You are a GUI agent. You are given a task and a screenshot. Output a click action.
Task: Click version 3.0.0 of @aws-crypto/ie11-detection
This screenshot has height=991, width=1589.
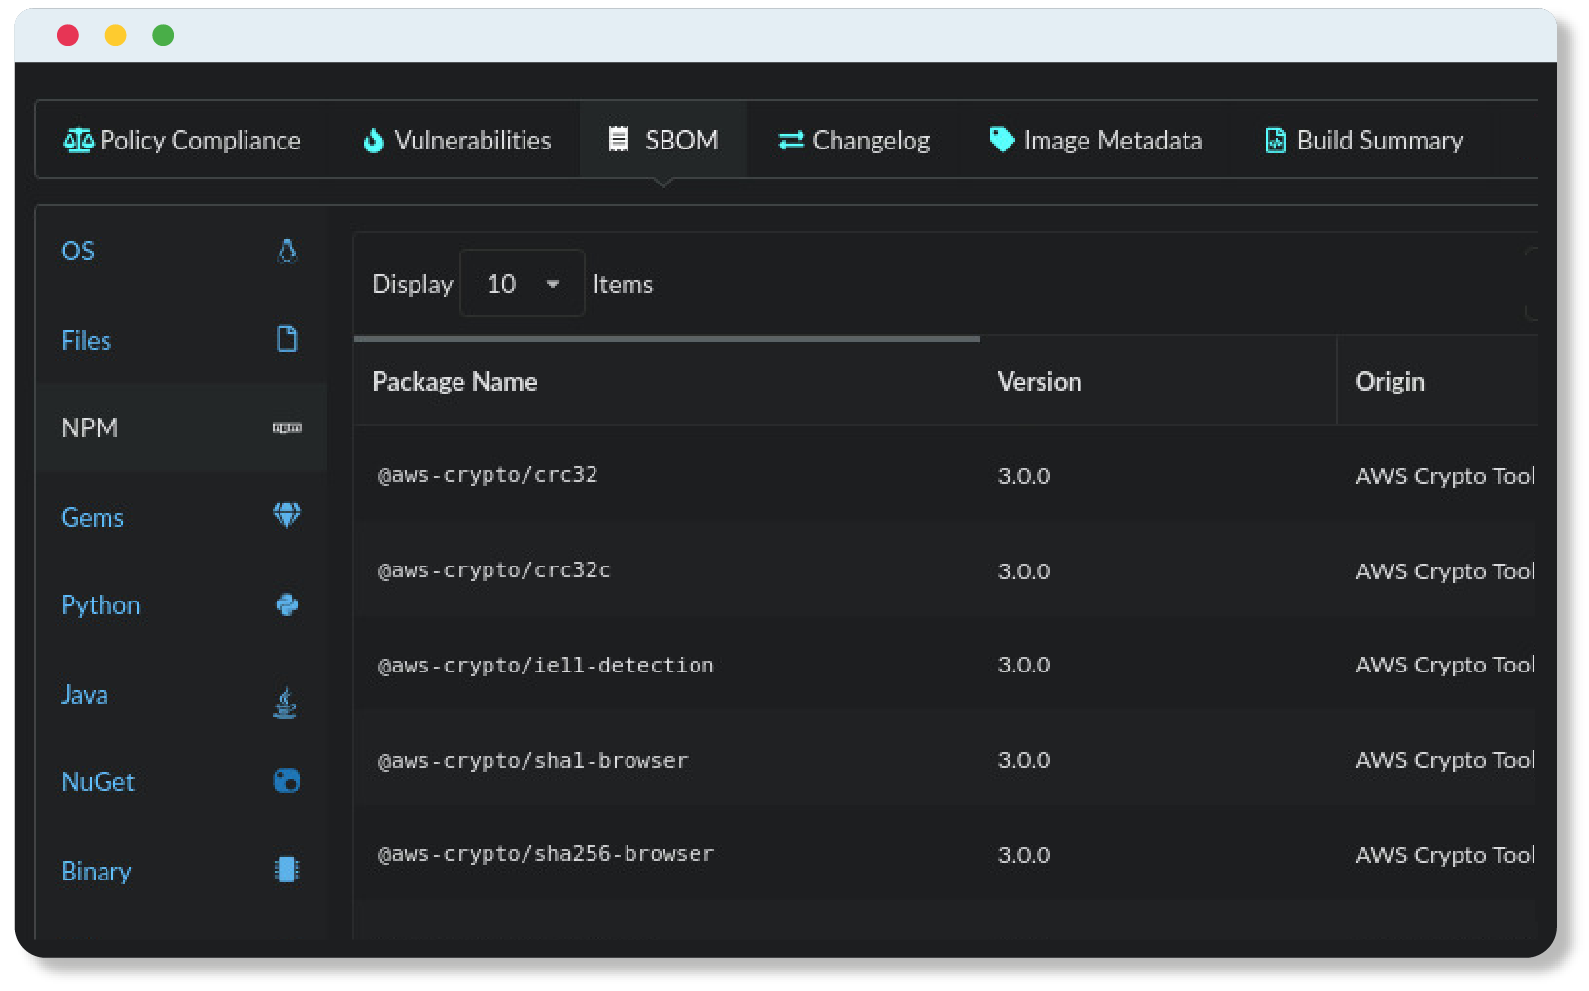pos(1024,665)
